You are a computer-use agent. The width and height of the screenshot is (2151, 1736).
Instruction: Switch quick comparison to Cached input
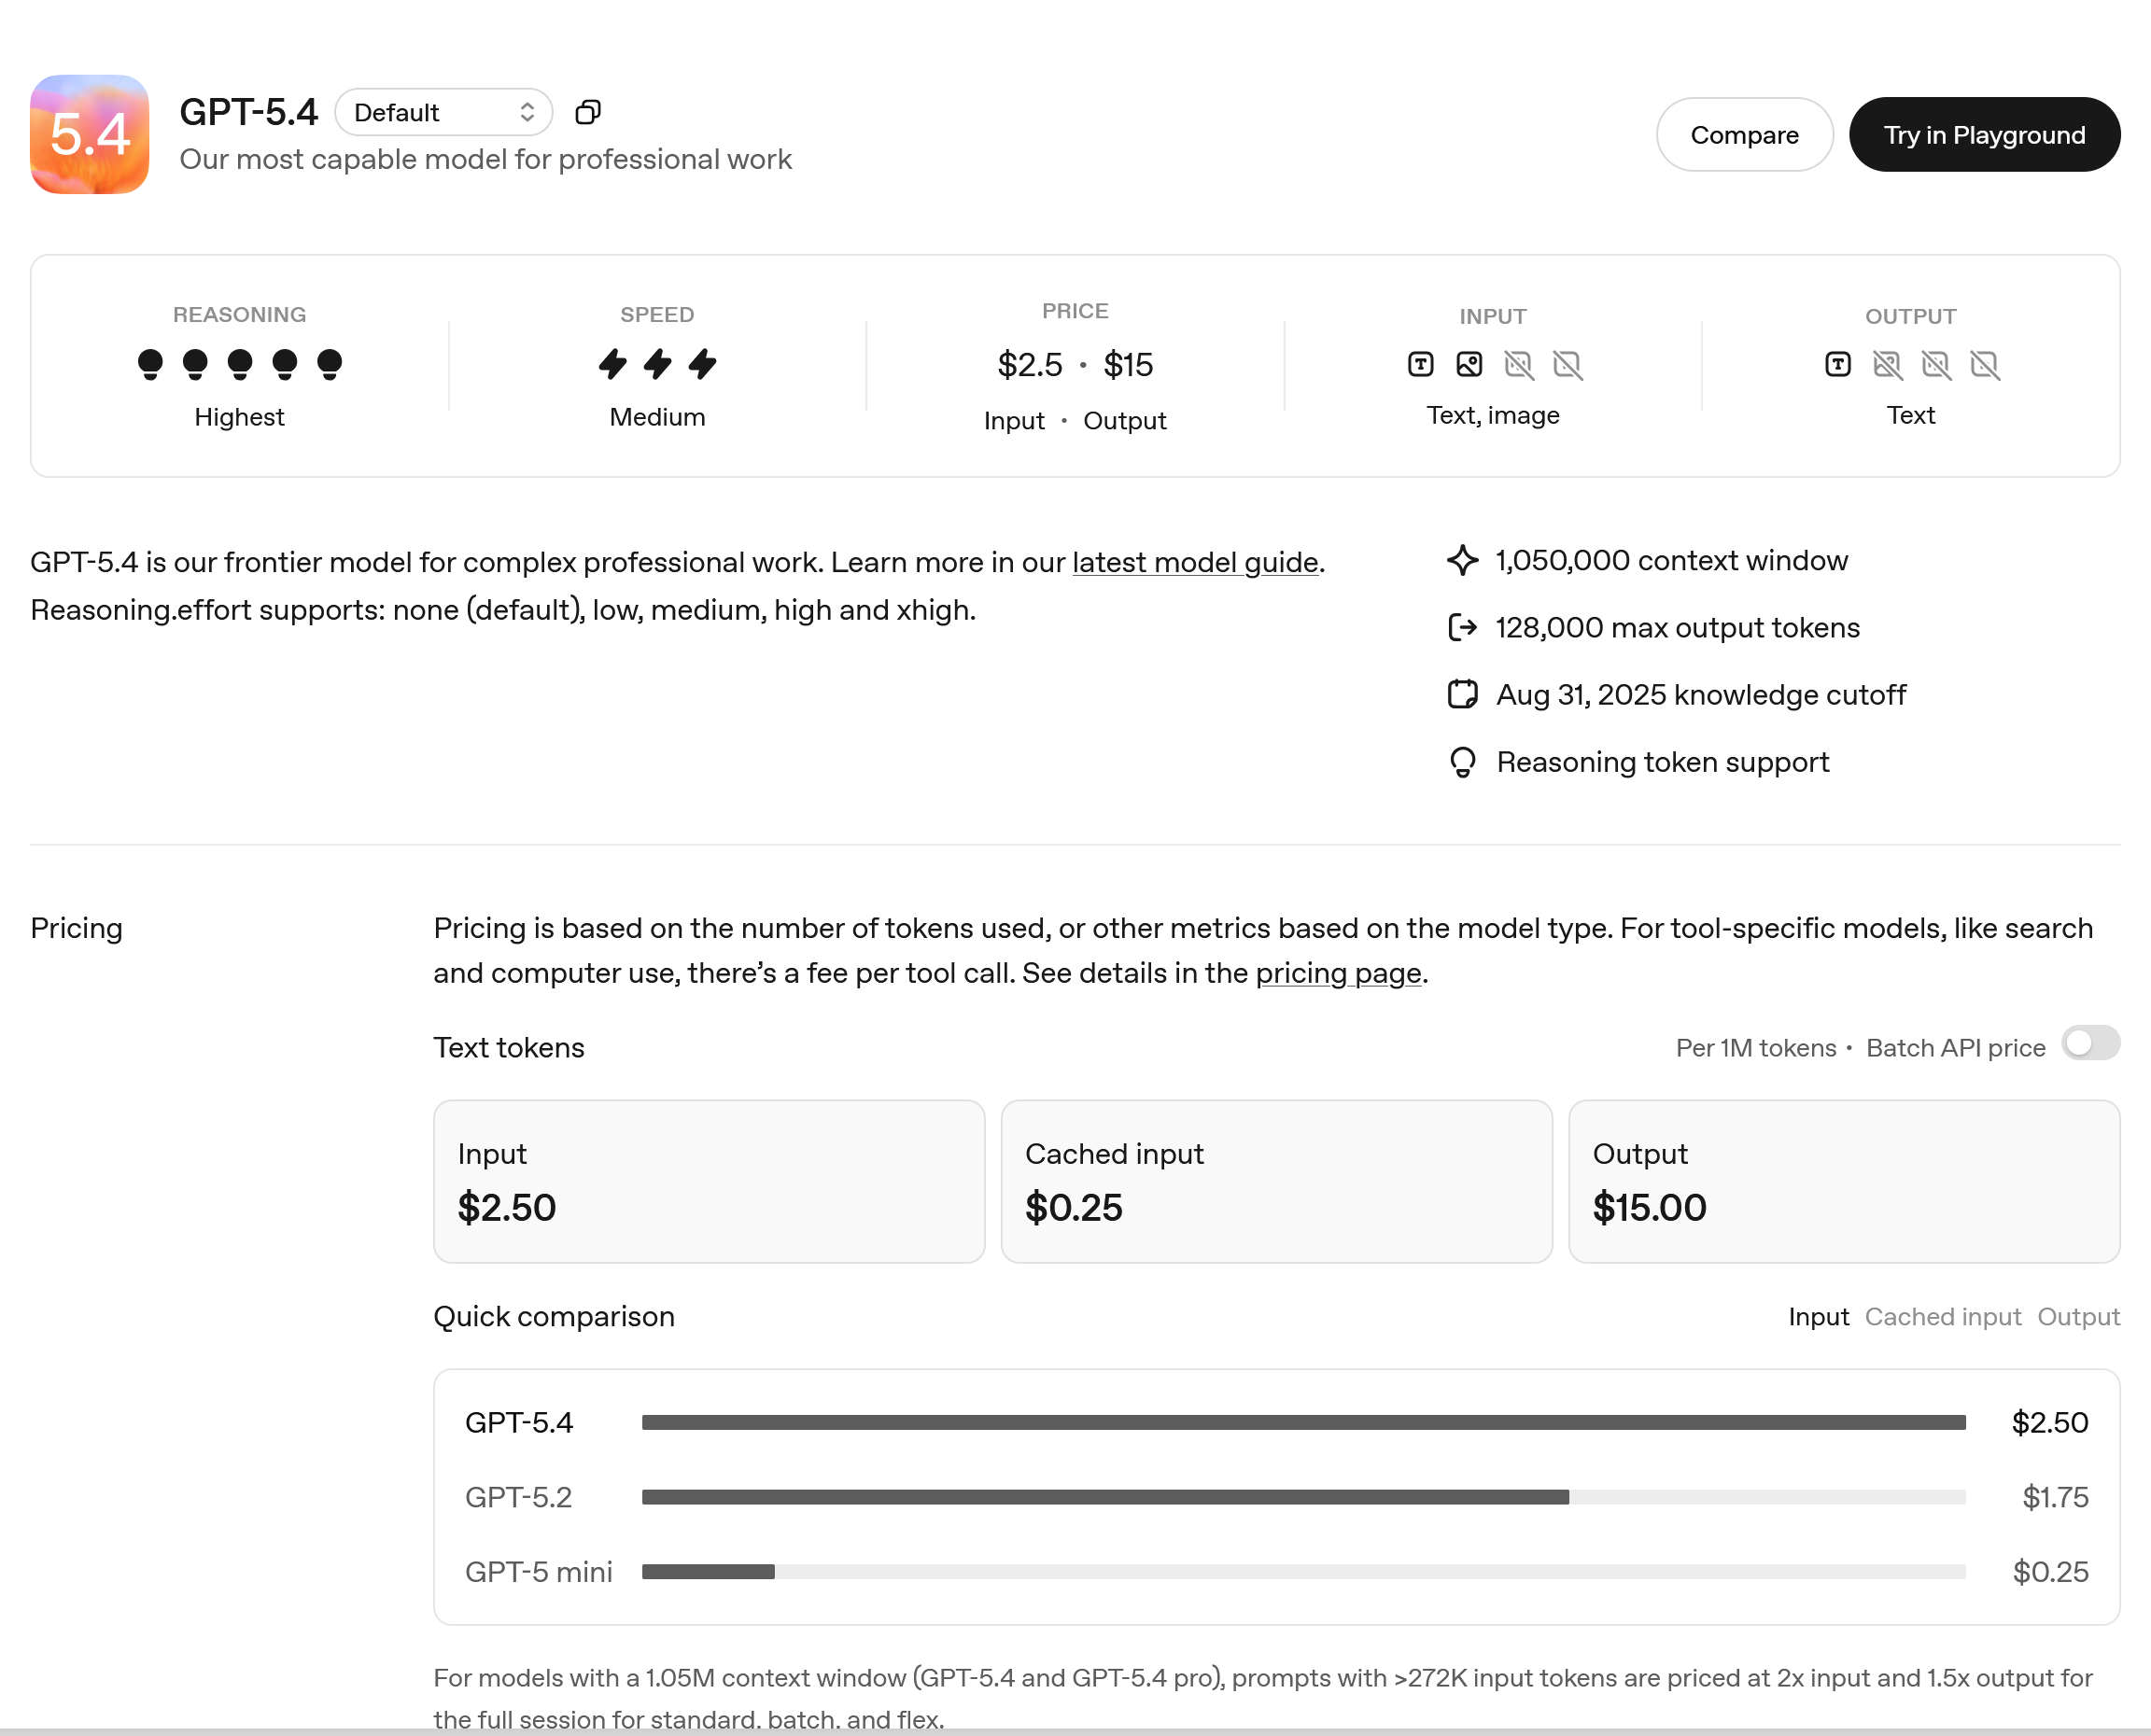1942,1317
